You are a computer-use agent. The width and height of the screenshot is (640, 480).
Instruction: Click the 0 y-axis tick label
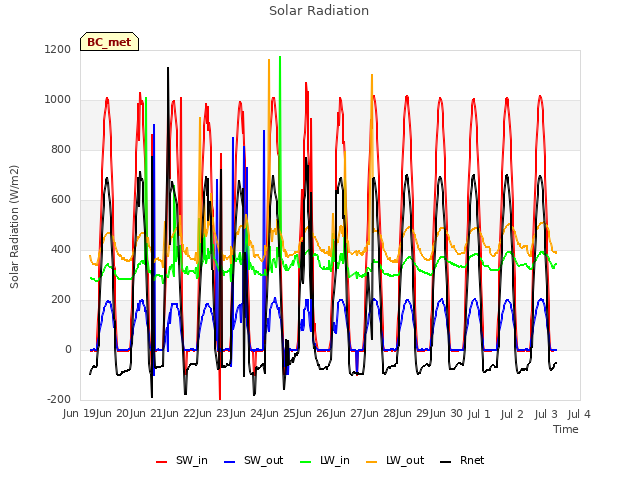pos(68,349)
